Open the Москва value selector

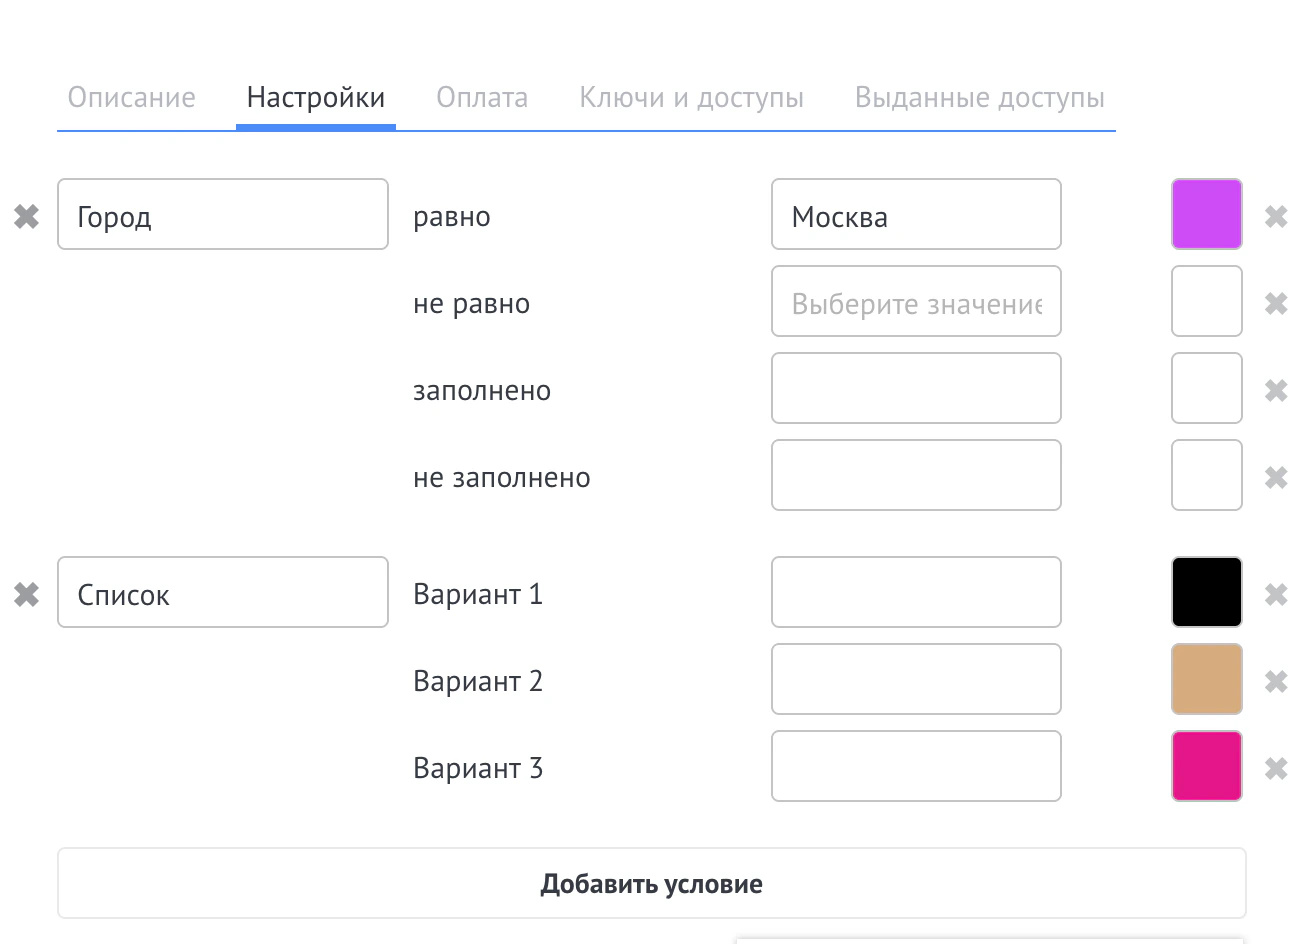point(916,214)
